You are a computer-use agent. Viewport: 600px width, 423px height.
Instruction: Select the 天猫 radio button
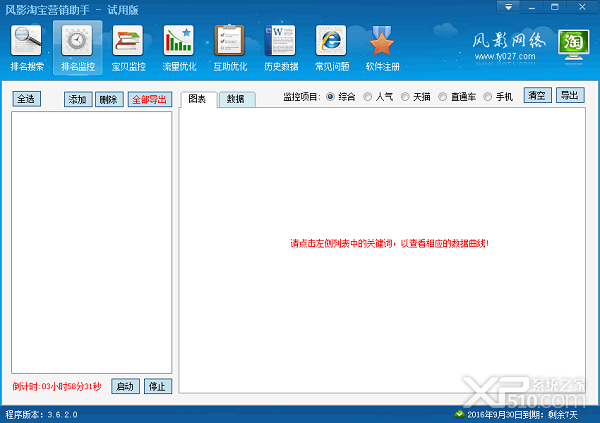(405, 97)
